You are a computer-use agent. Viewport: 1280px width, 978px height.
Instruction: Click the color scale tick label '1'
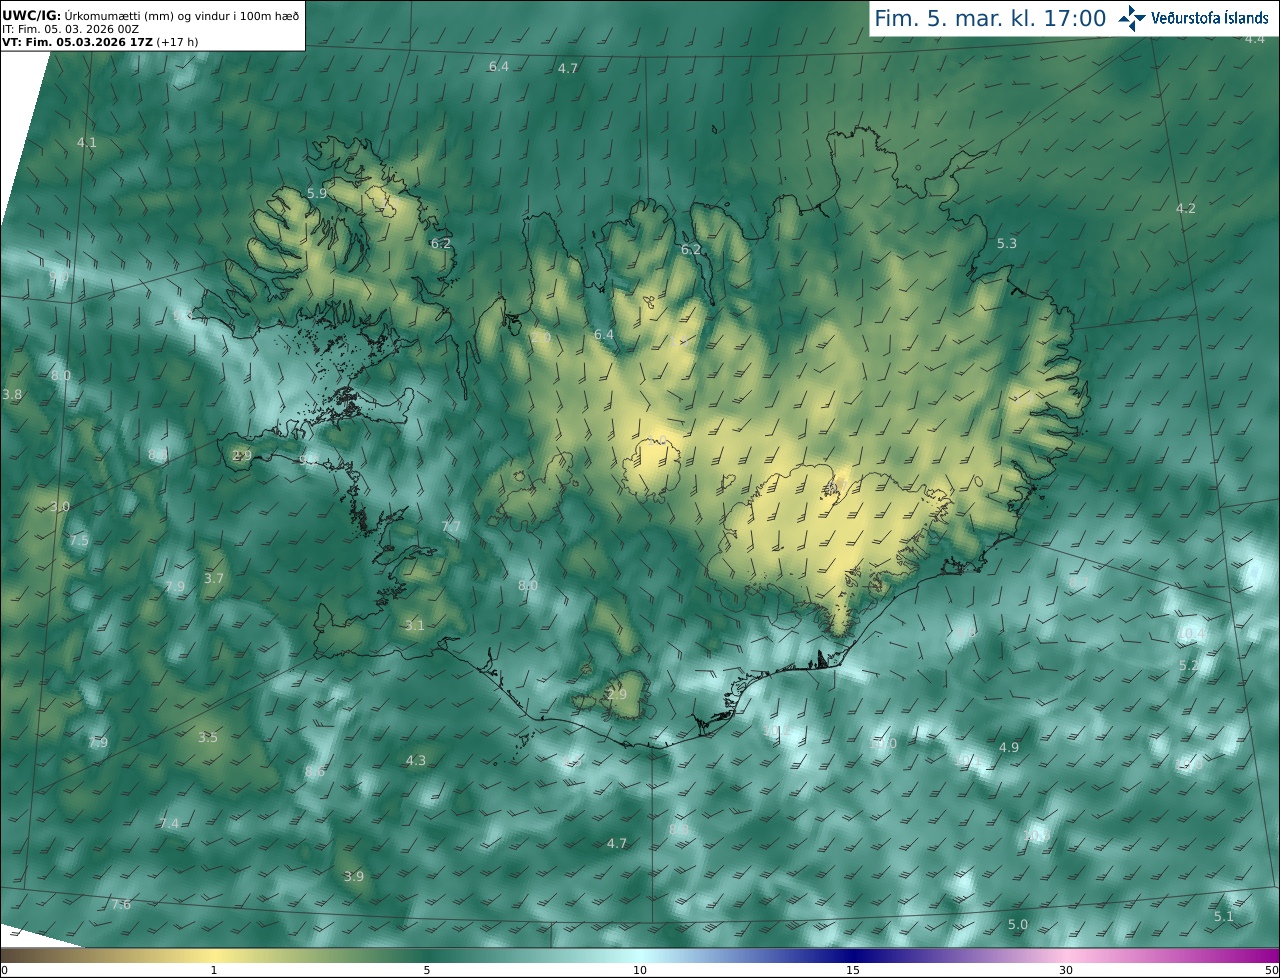pos(214,970)
